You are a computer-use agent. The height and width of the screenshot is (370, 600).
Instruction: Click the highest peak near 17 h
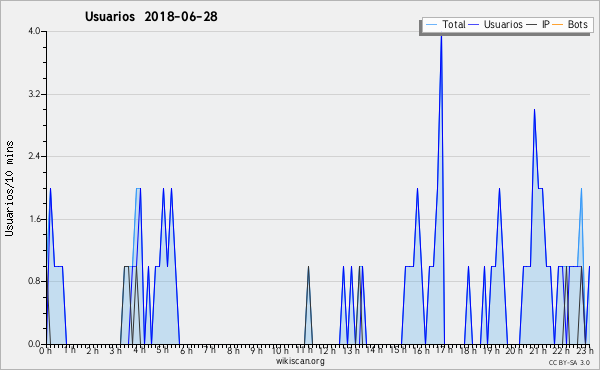click(x=441, y=36)
